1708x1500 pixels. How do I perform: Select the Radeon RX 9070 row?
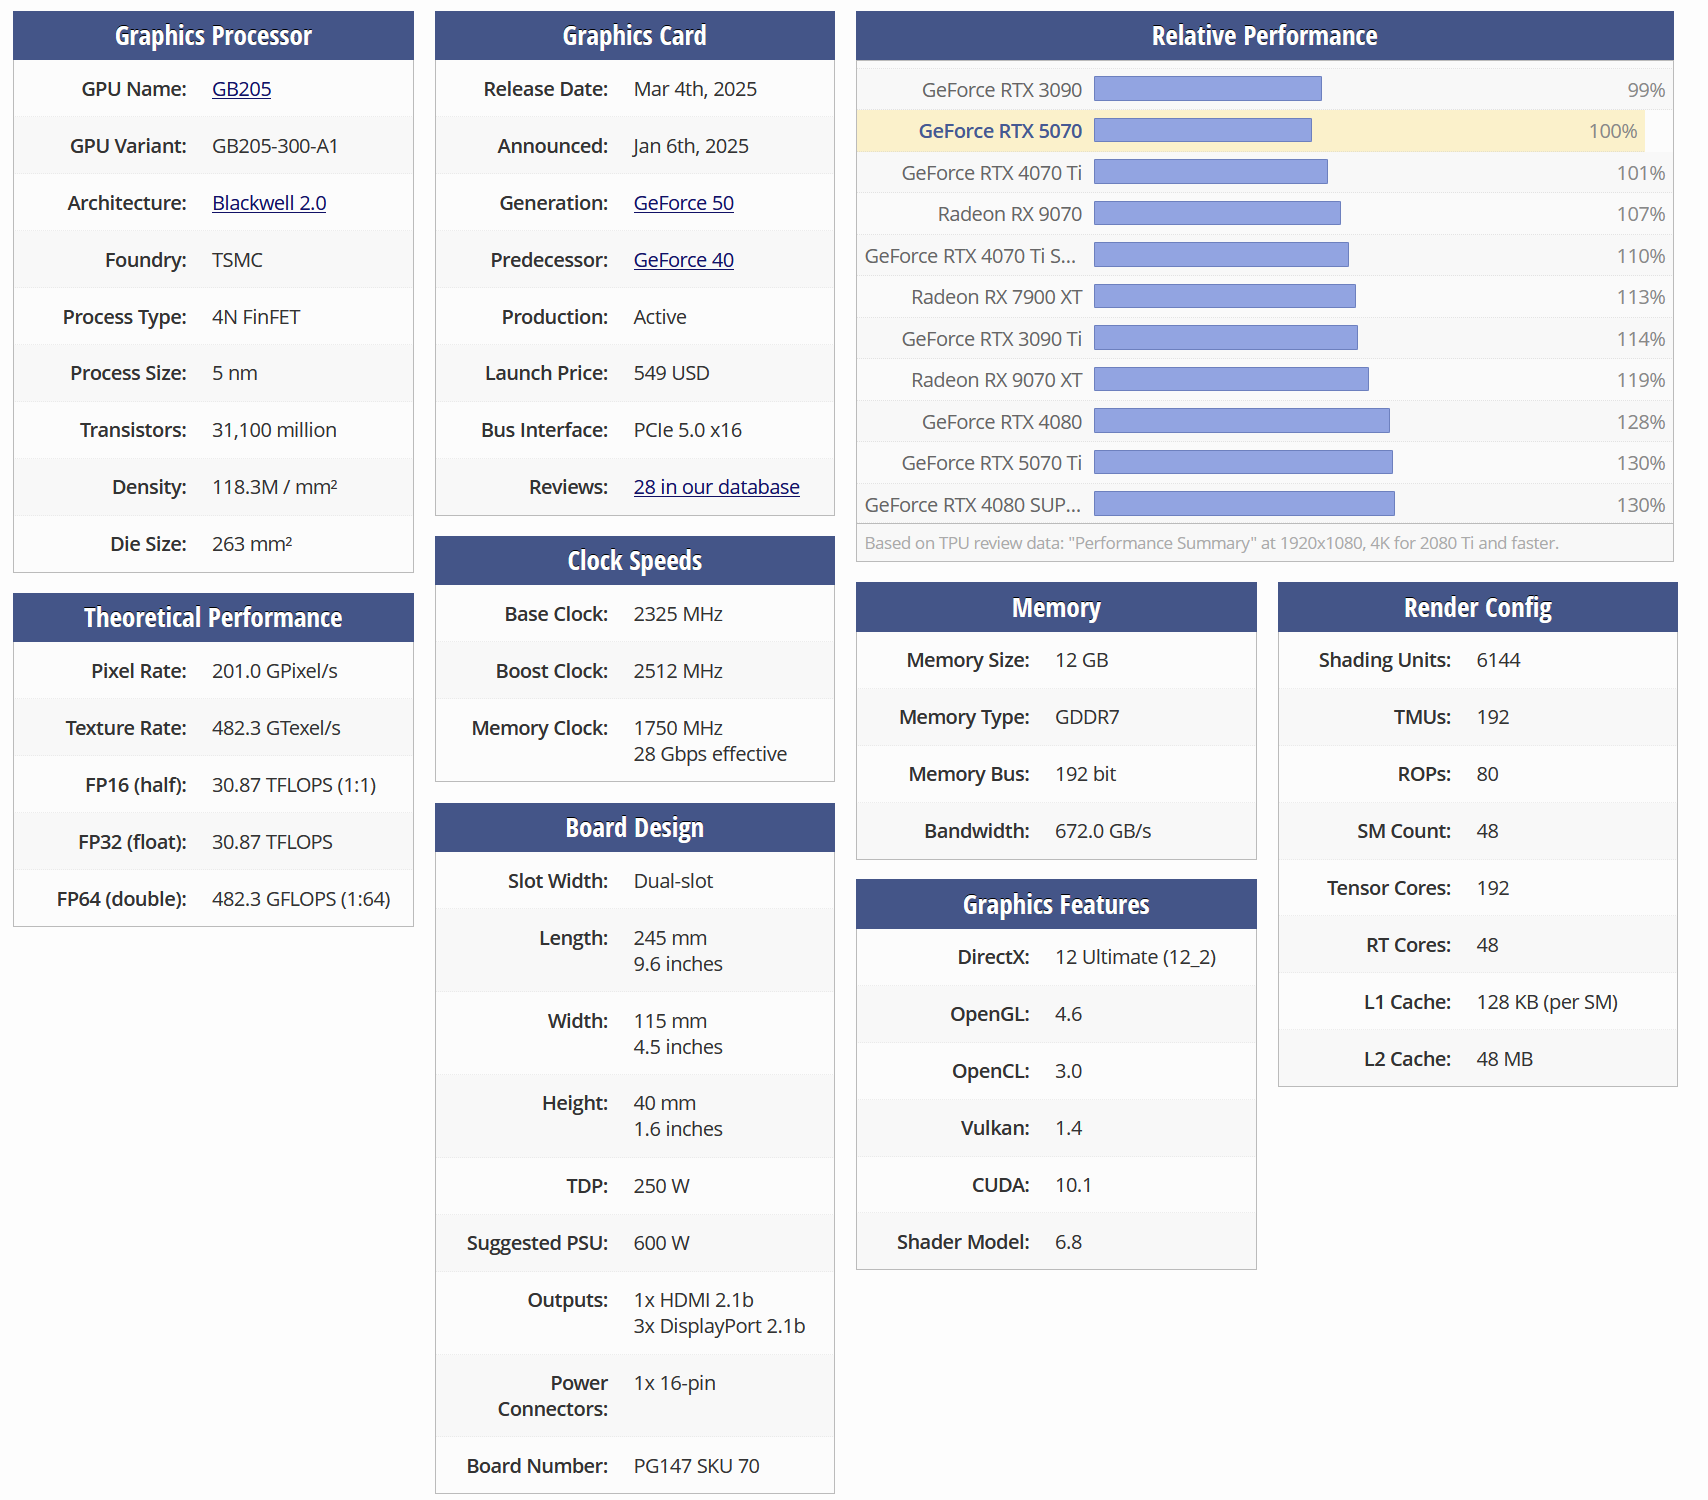click(x=1264, y=214)
